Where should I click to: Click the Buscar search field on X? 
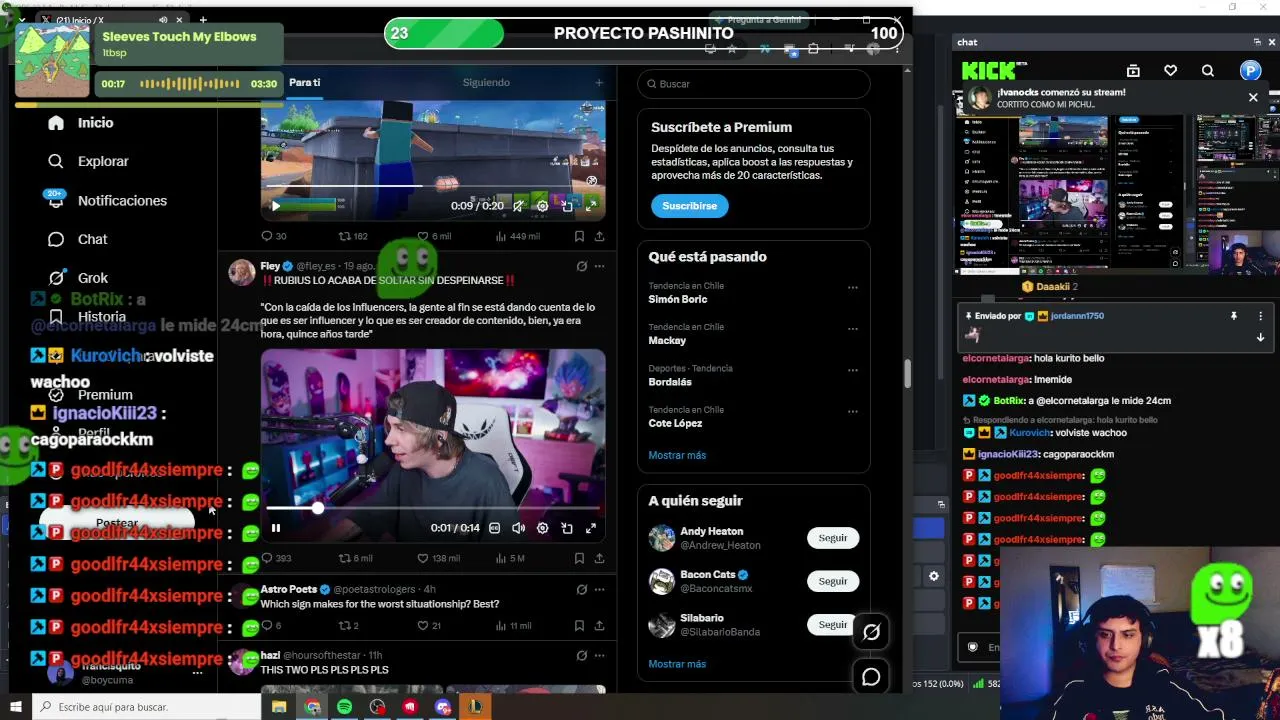tap(754, 84)
